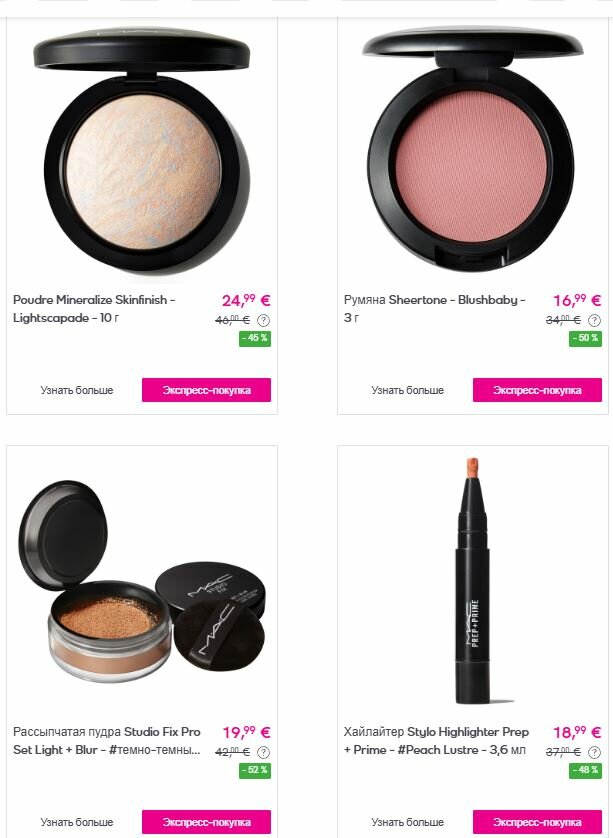Viewport: 613px width, 838px height.
Task: Click the price info icon beside 34,00 €
Action: [x=594, y=320]
